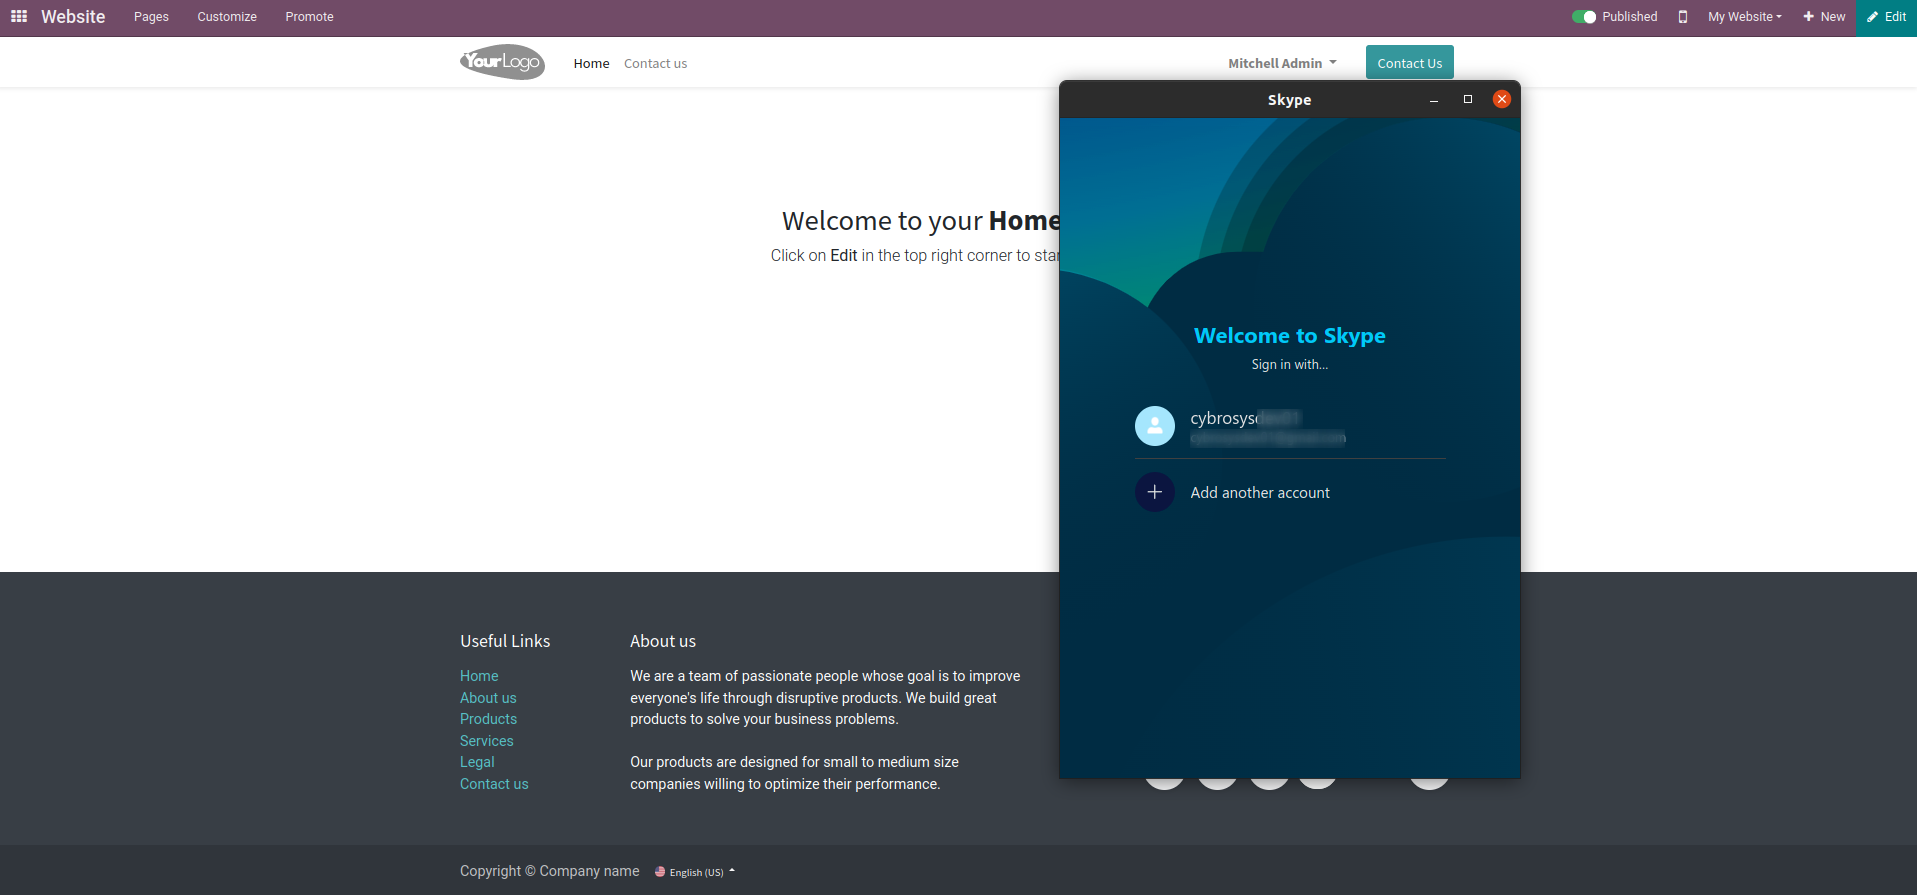Close the Skype window
This screenshot has height=895, width=1917.
click(1501, 99)
